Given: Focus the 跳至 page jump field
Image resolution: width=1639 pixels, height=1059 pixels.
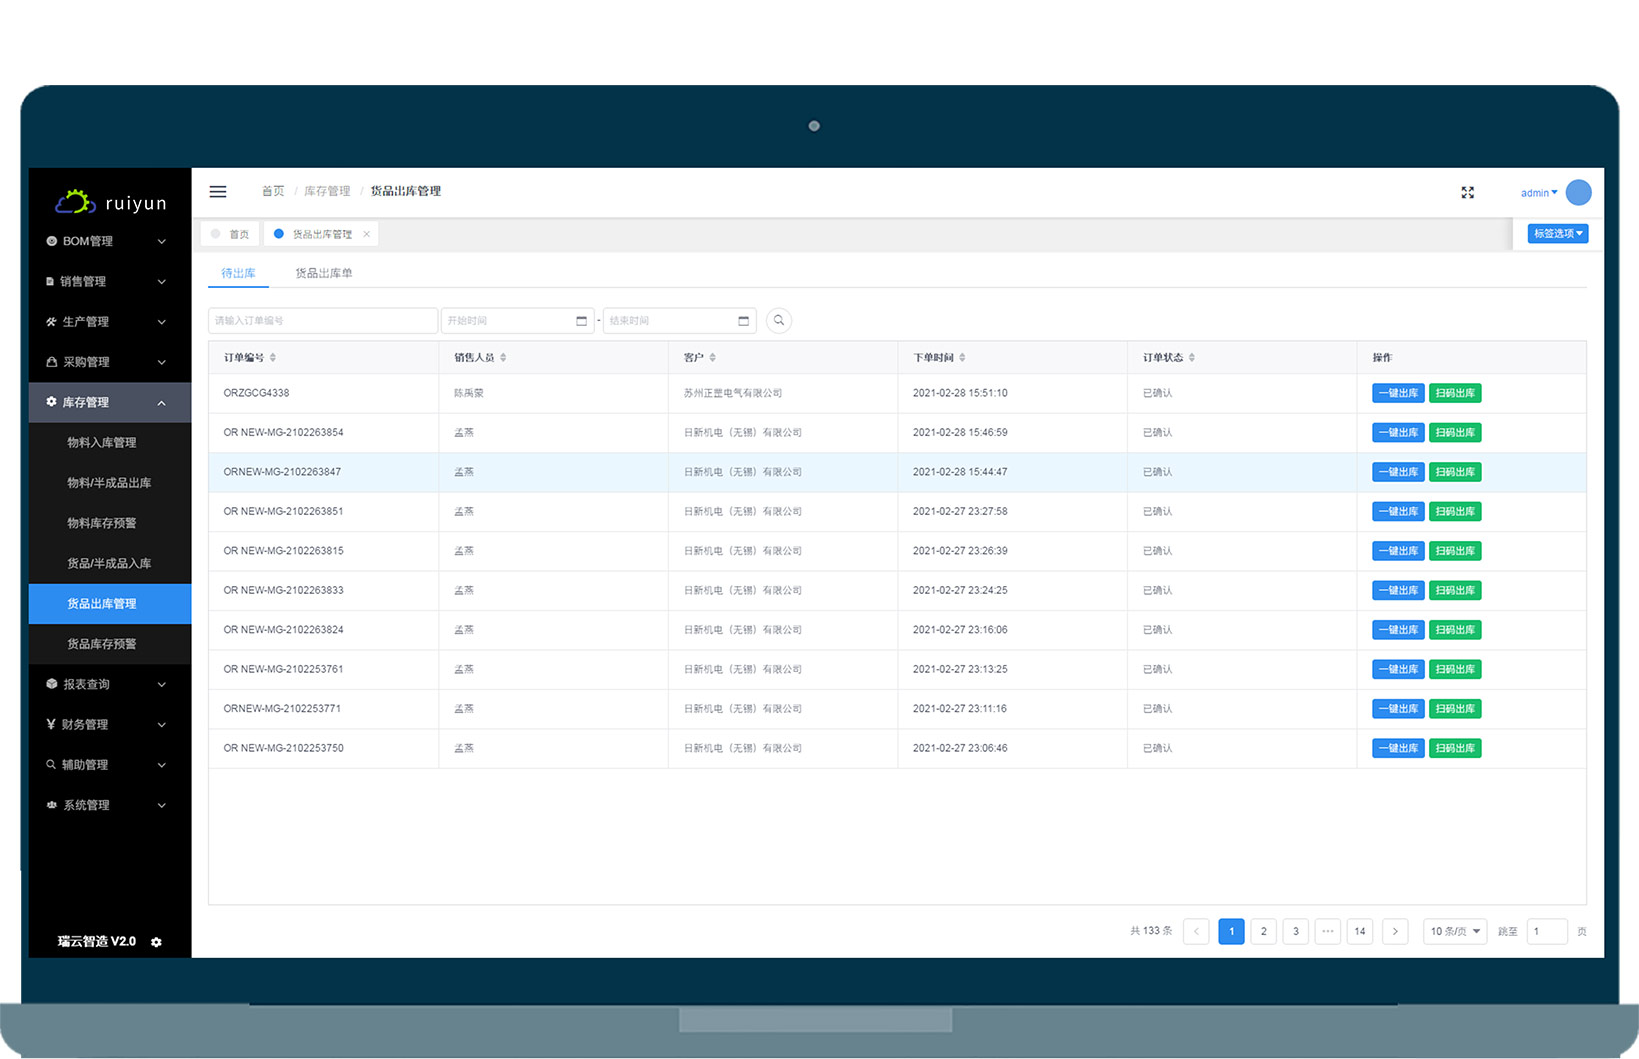Looking at the screenshot, I should coord(1547,931).
